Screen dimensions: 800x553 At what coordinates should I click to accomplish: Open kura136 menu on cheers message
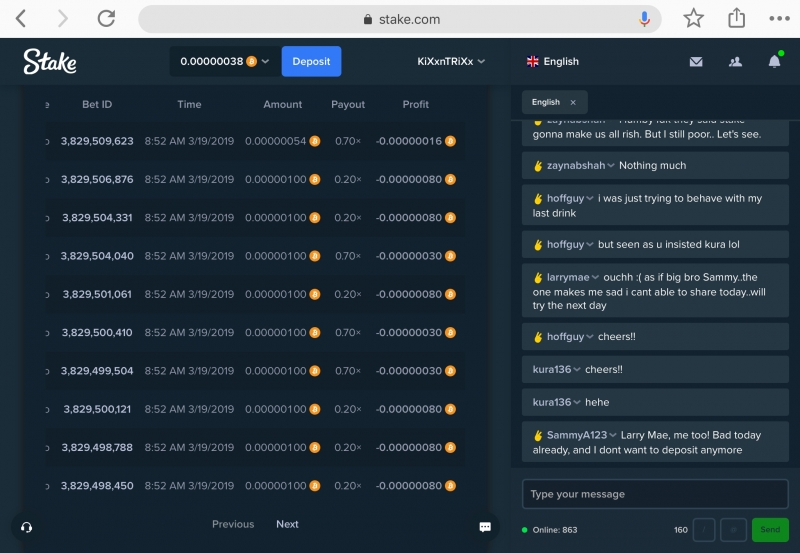coord(577,369)
